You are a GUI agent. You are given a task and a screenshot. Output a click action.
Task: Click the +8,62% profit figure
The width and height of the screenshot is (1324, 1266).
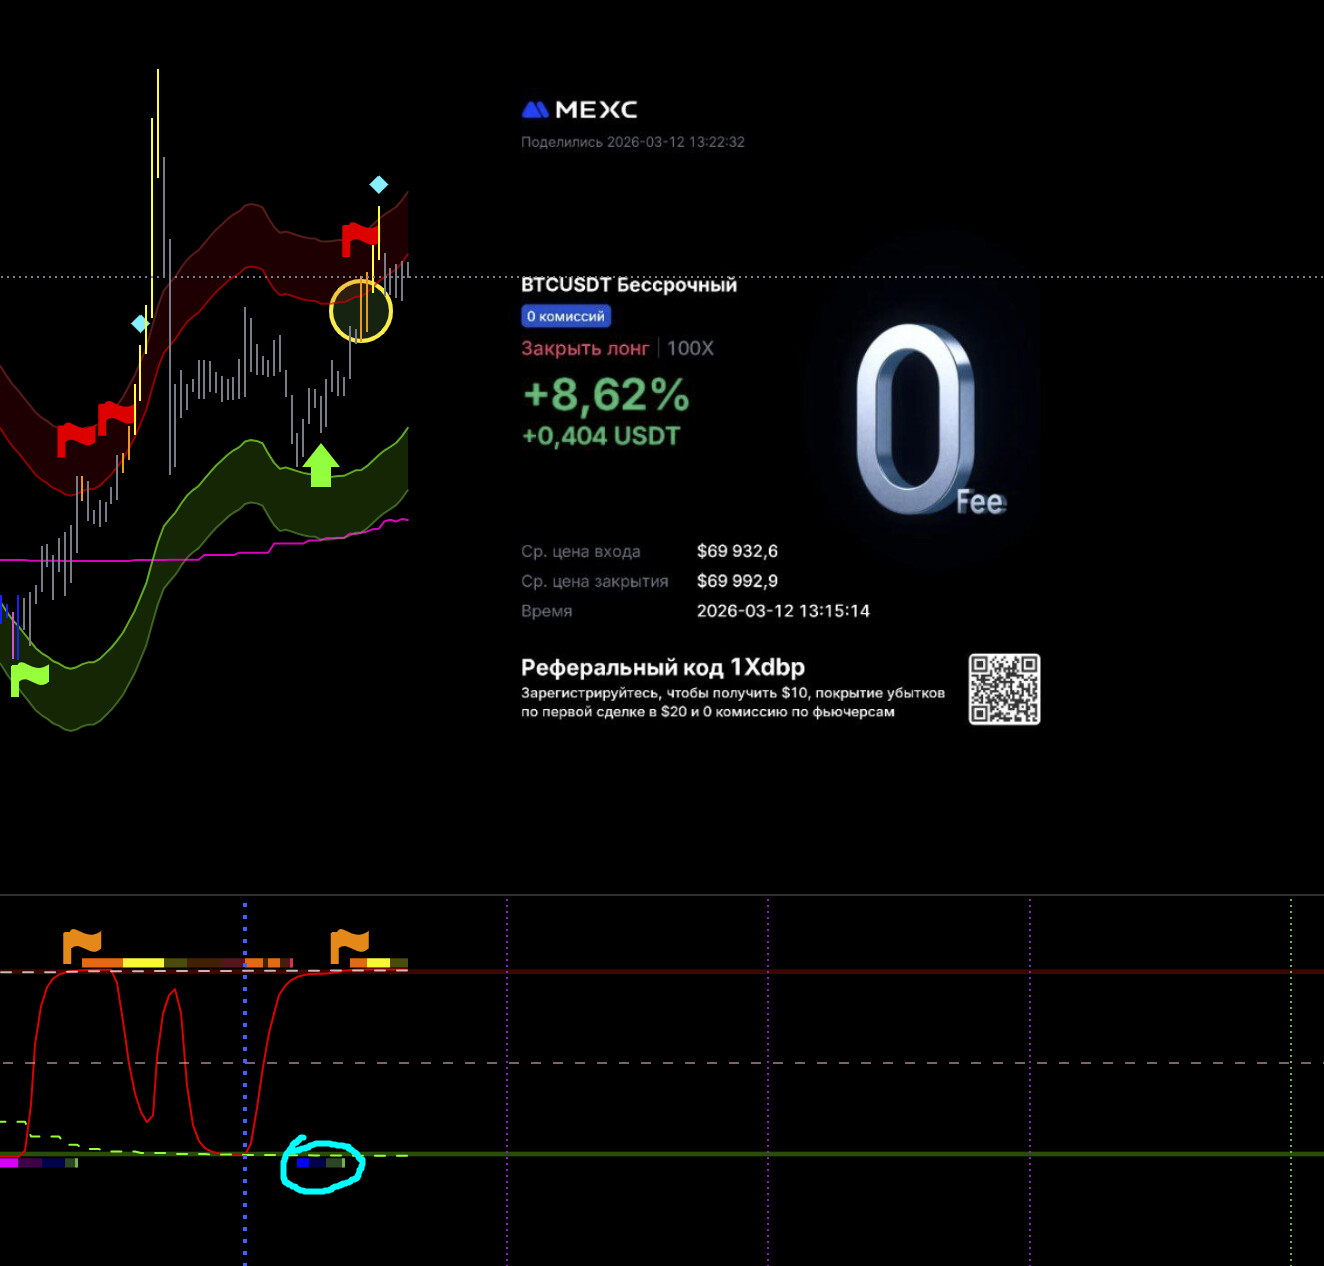(x=606, y=395)
